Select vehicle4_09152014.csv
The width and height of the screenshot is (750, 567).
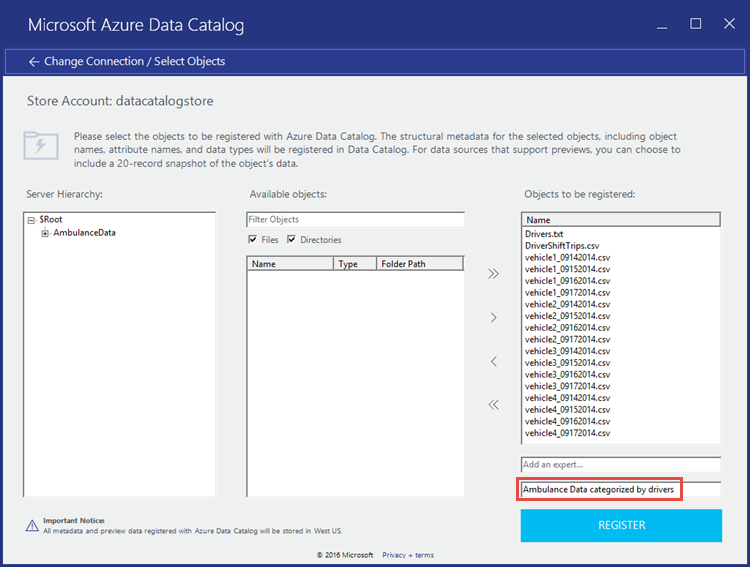point(567,410)
